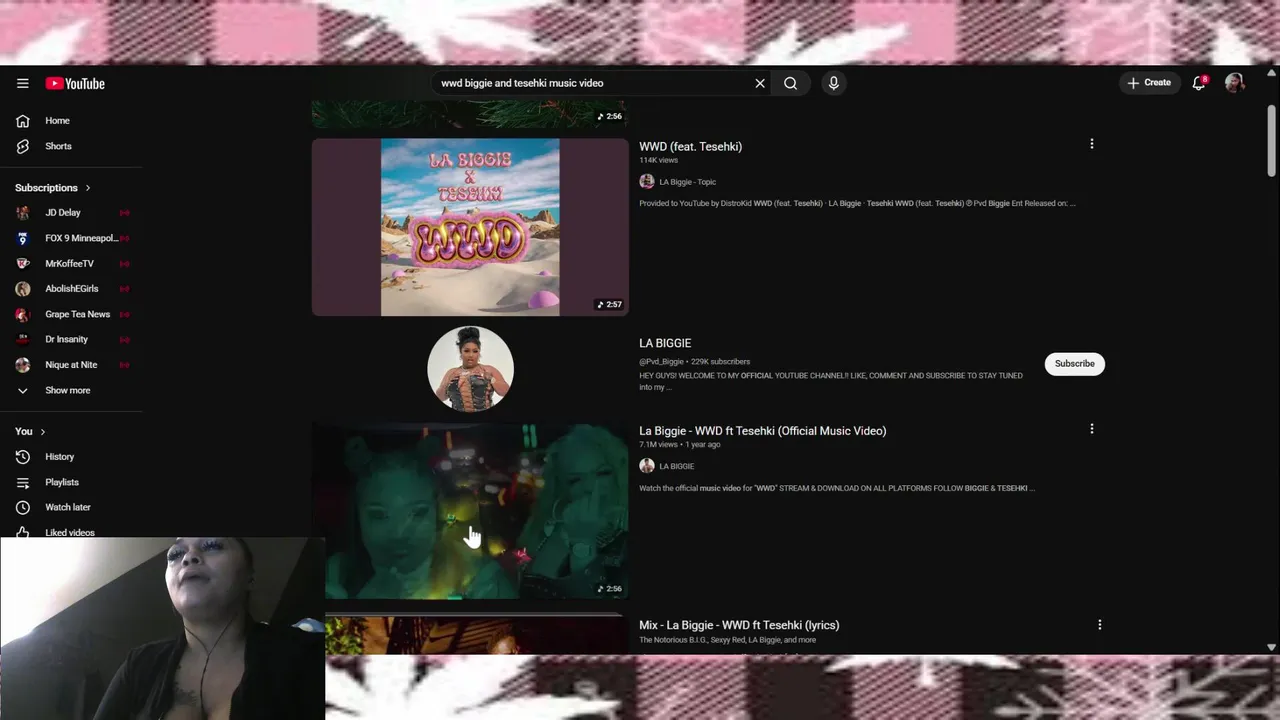This screenshot has height=720, width=1280.
Task: Click the YouTube logo
Action: 75,83
